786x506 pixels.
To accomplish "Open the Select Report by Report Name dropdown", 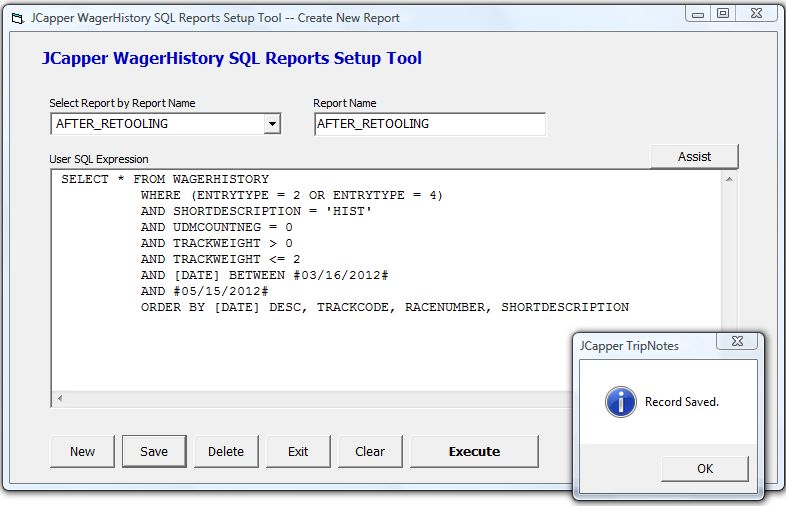I will pyautogui.click(x=272, y=124).
